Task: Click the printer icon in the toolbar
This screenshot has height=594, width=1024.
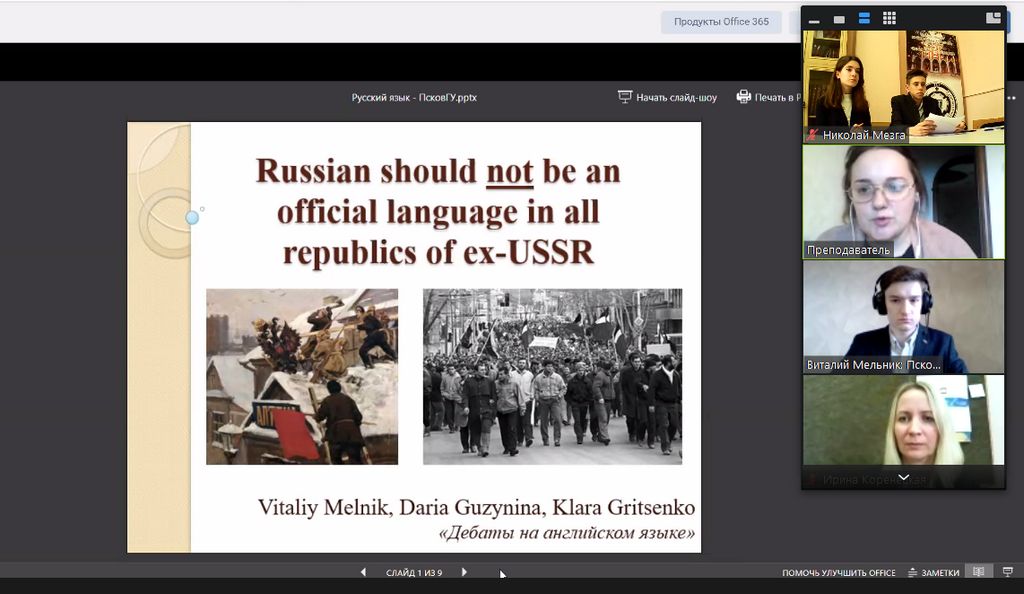Action: click(743, 97)
